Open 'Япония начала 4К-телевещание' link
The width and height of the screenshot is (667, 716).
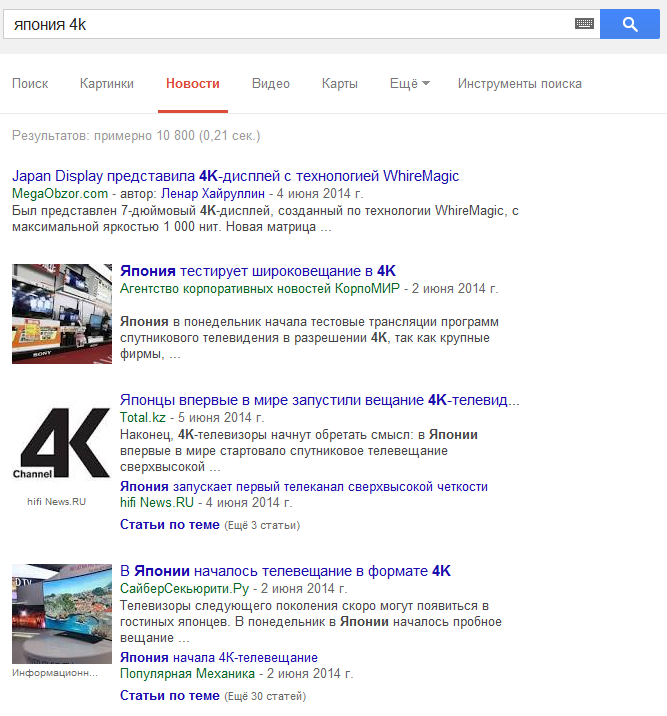[x=219, y=658]
